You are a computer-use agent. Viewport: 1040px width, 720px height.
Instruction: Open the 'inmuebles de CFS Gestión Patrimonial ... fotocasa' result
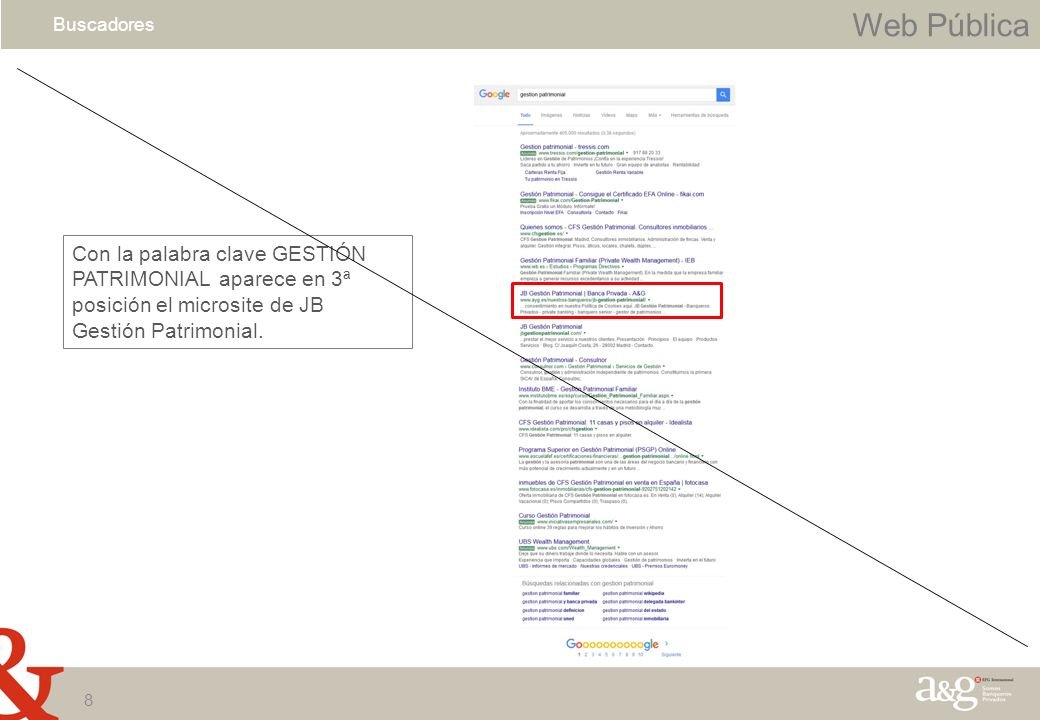pyautogui.click(x=613, y=483)
